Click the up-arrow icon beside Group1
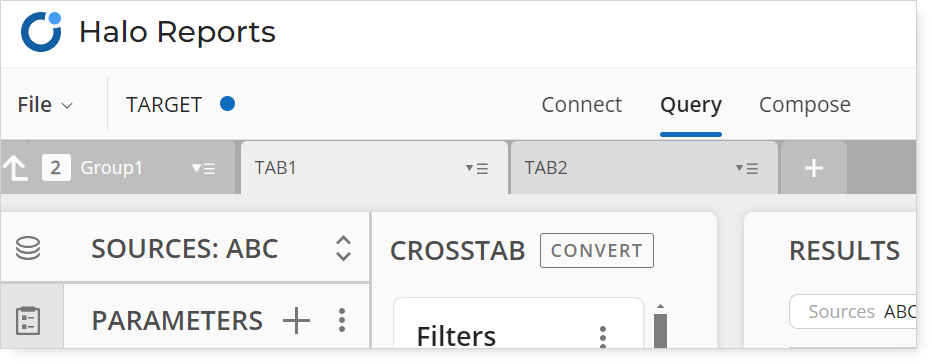This screenshot has width=932, height=364. click(15, 168)
